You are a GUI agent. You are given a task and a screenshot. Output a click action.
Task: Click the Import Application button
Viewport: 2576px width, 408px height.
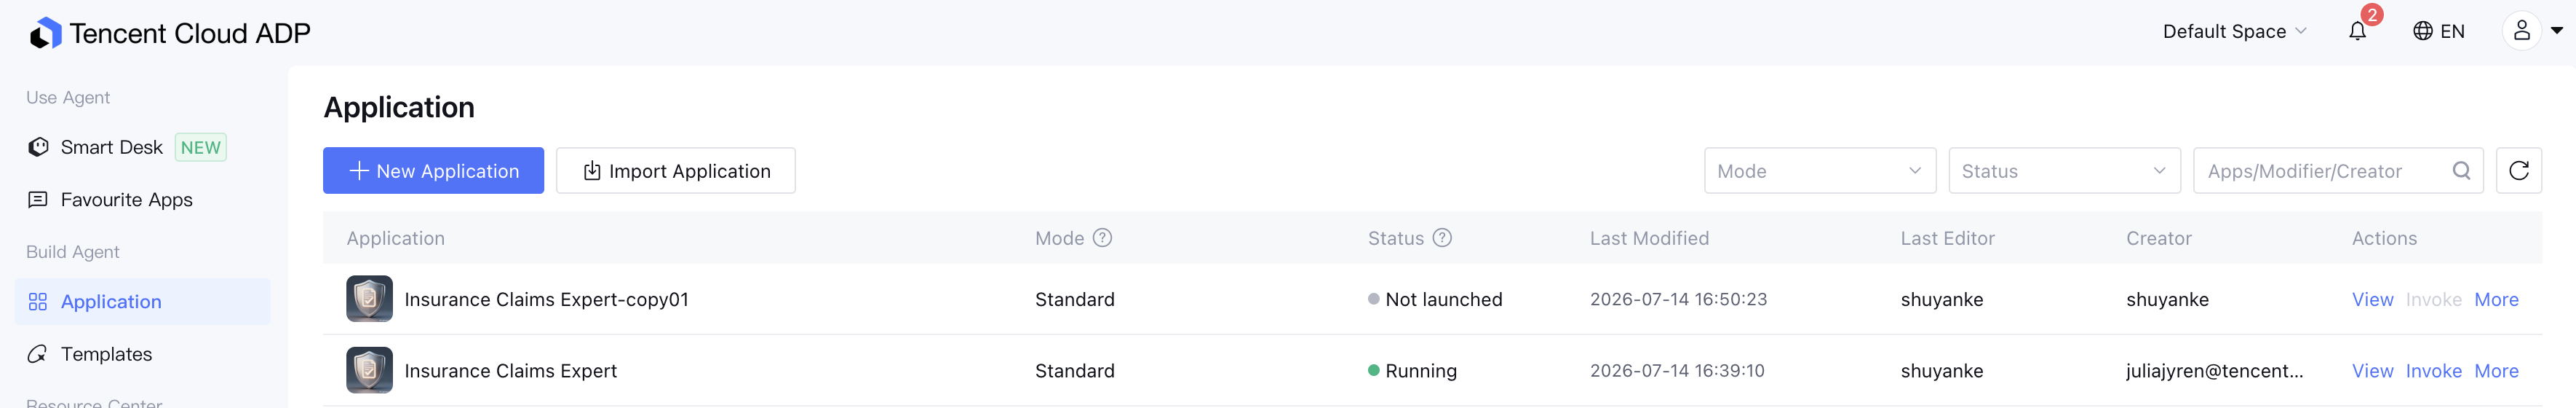675,171
